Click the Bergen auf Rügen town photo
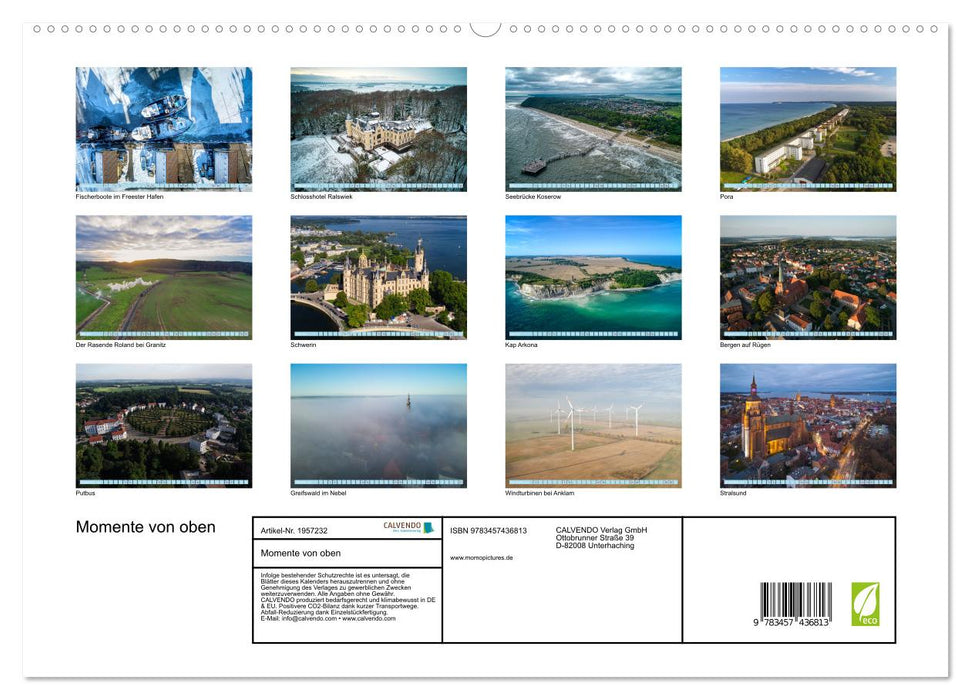Image resolution: width=971 pixels, height=700 pixels. 806,278
